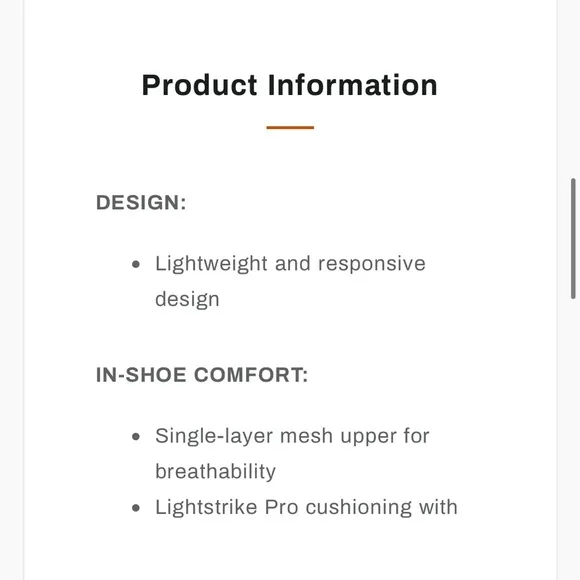Click the word responsive in design bullet

[372, 265]
